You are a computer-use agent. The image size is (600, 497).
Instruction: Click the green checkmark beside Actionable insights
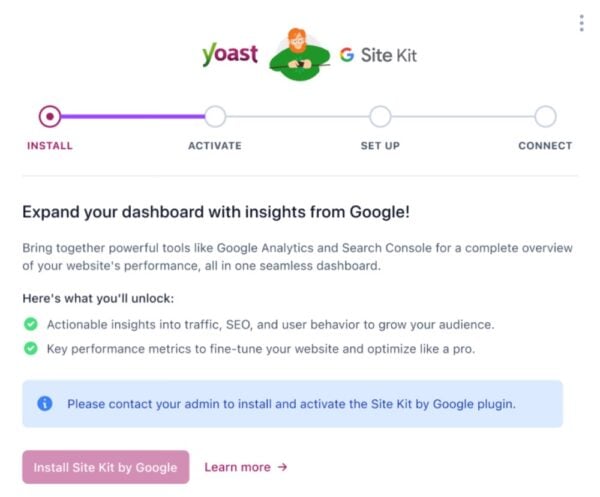(31, 324)
